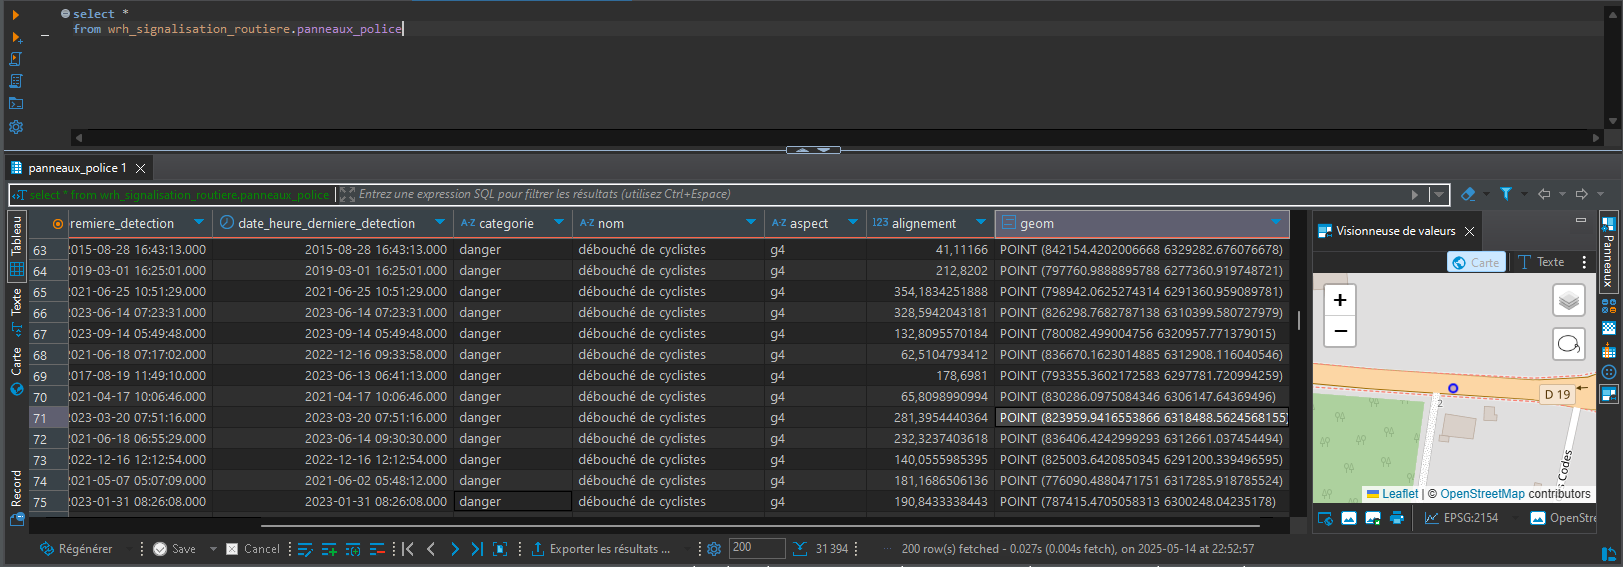Toggle the Carte view in the side strip

[x=17, y=371]
